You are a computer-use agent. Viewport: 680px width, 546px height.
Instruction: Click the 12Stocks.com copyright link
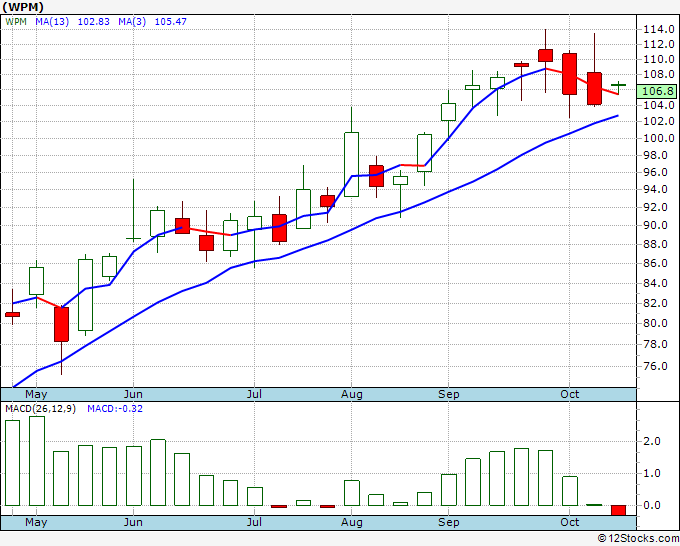tap(638, 538)
